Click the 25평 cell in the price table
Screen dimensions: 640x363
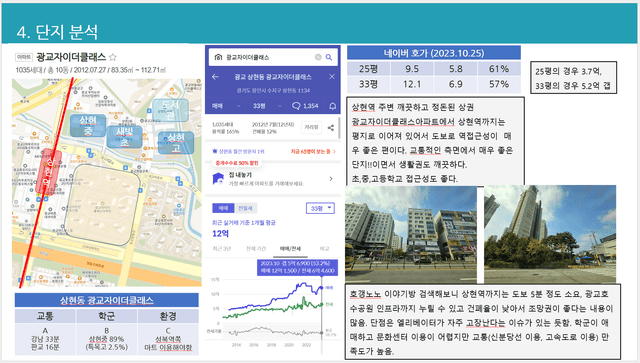pyautogui.click(x=368, y=69)
